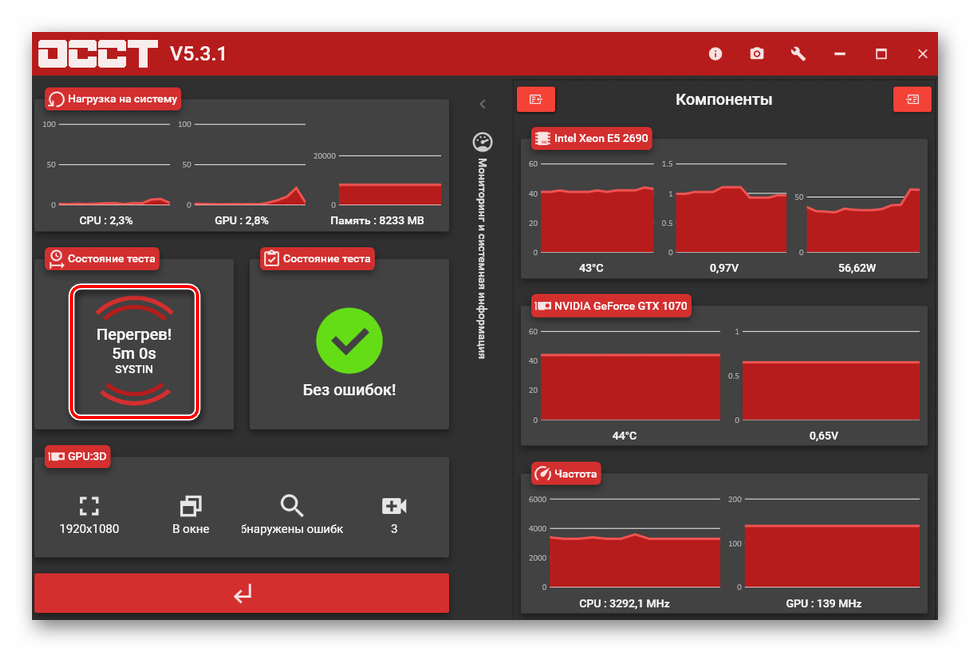Click the right red Компоненты view button
The width and height of the screenshot is (970, 652).
point(912,99)
